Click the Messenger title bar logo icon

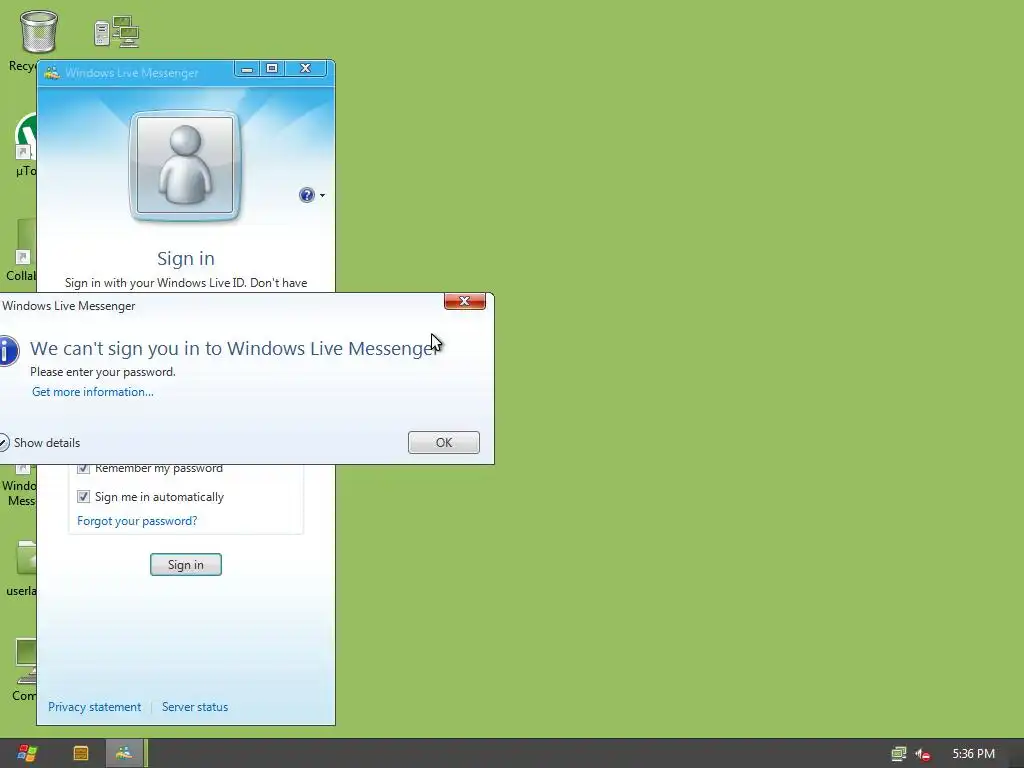(x=52, y=72)
